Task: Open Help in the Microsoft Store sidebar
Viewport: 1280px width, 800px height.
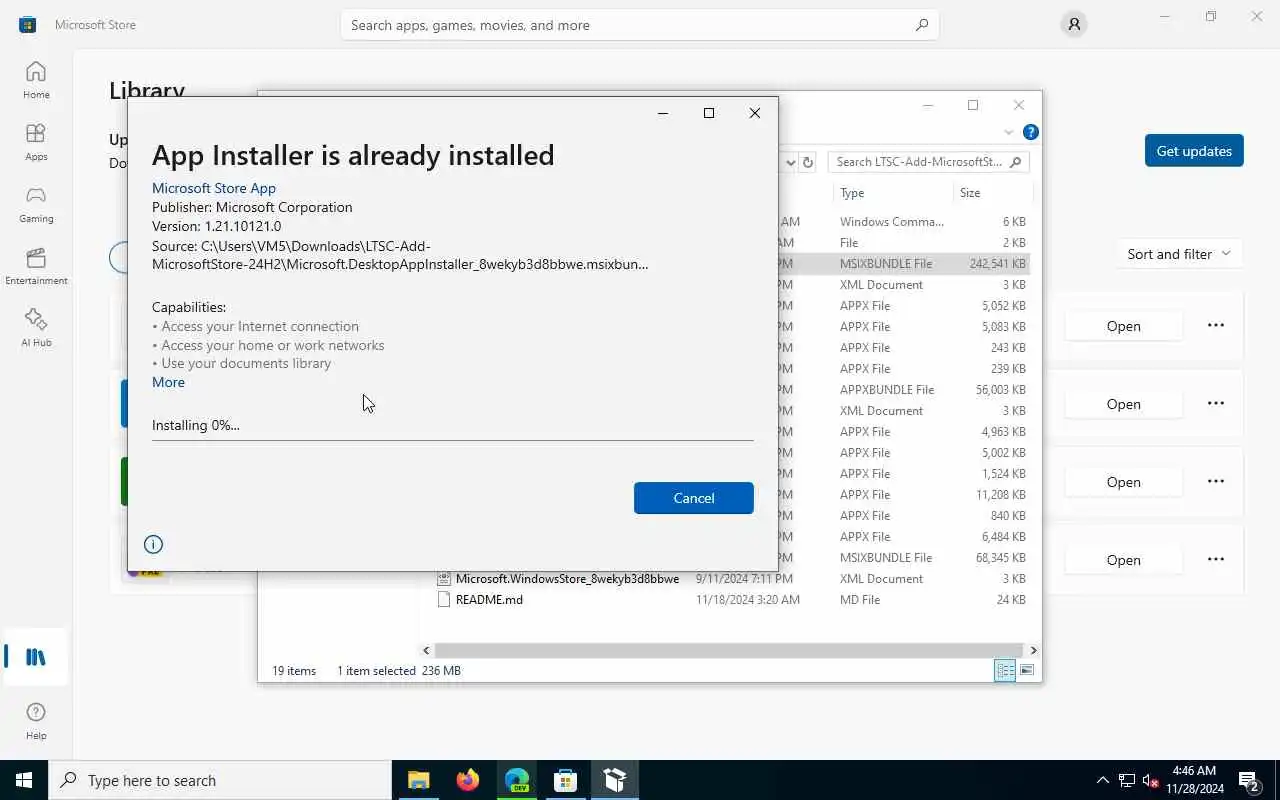Action: 36,720
